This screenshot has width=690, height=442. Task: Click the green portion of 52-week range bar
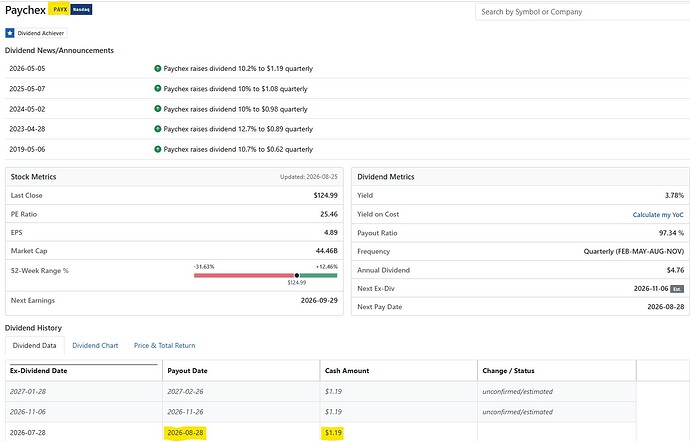(x=318, y=276)
